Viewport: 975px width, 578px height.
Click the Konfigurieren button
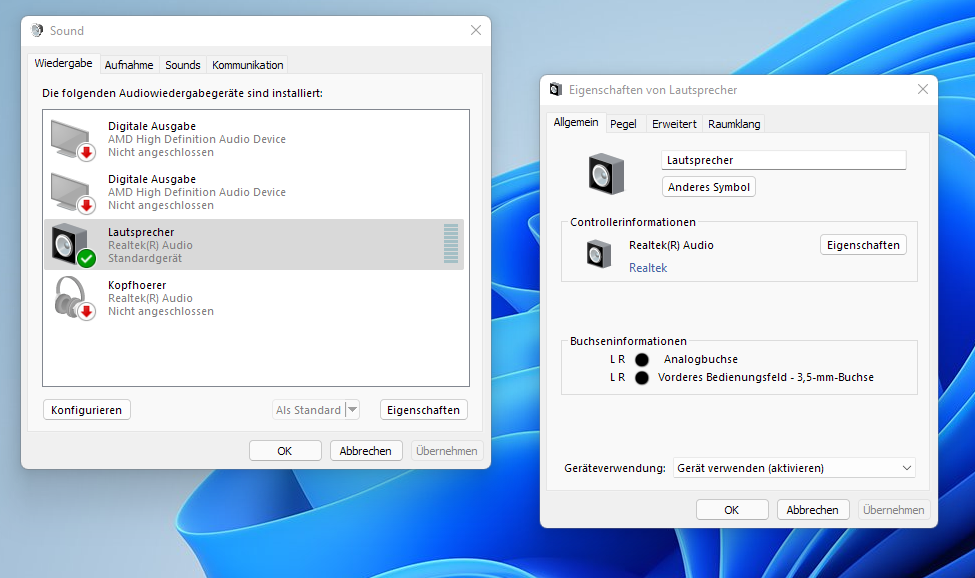pyautogui.click(x=86, y=410)
